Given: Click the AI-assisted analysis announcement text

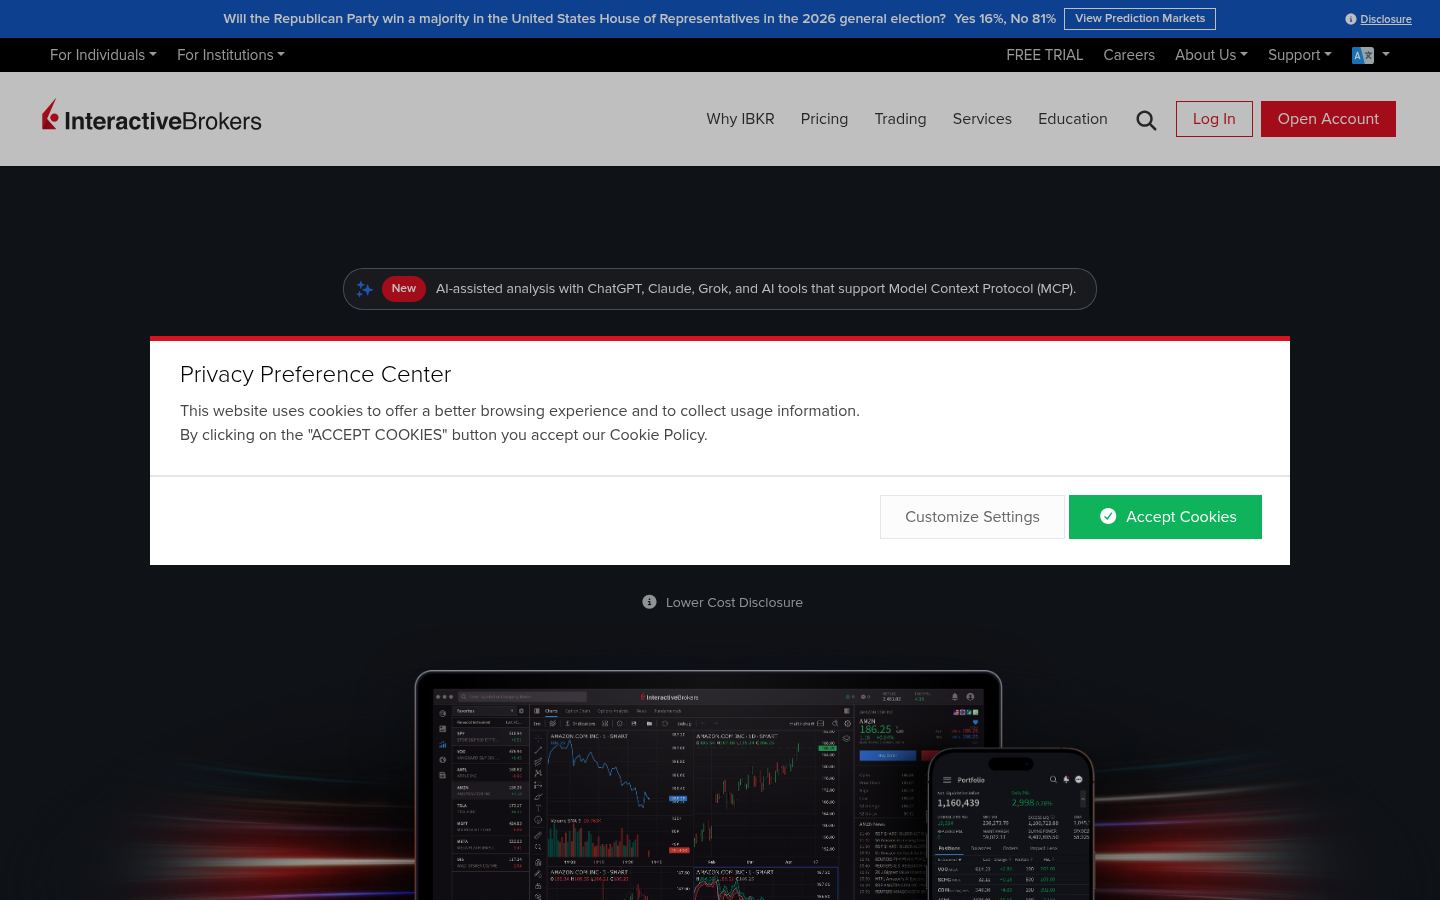Looking at the screenshot, I should click(756, 289).
